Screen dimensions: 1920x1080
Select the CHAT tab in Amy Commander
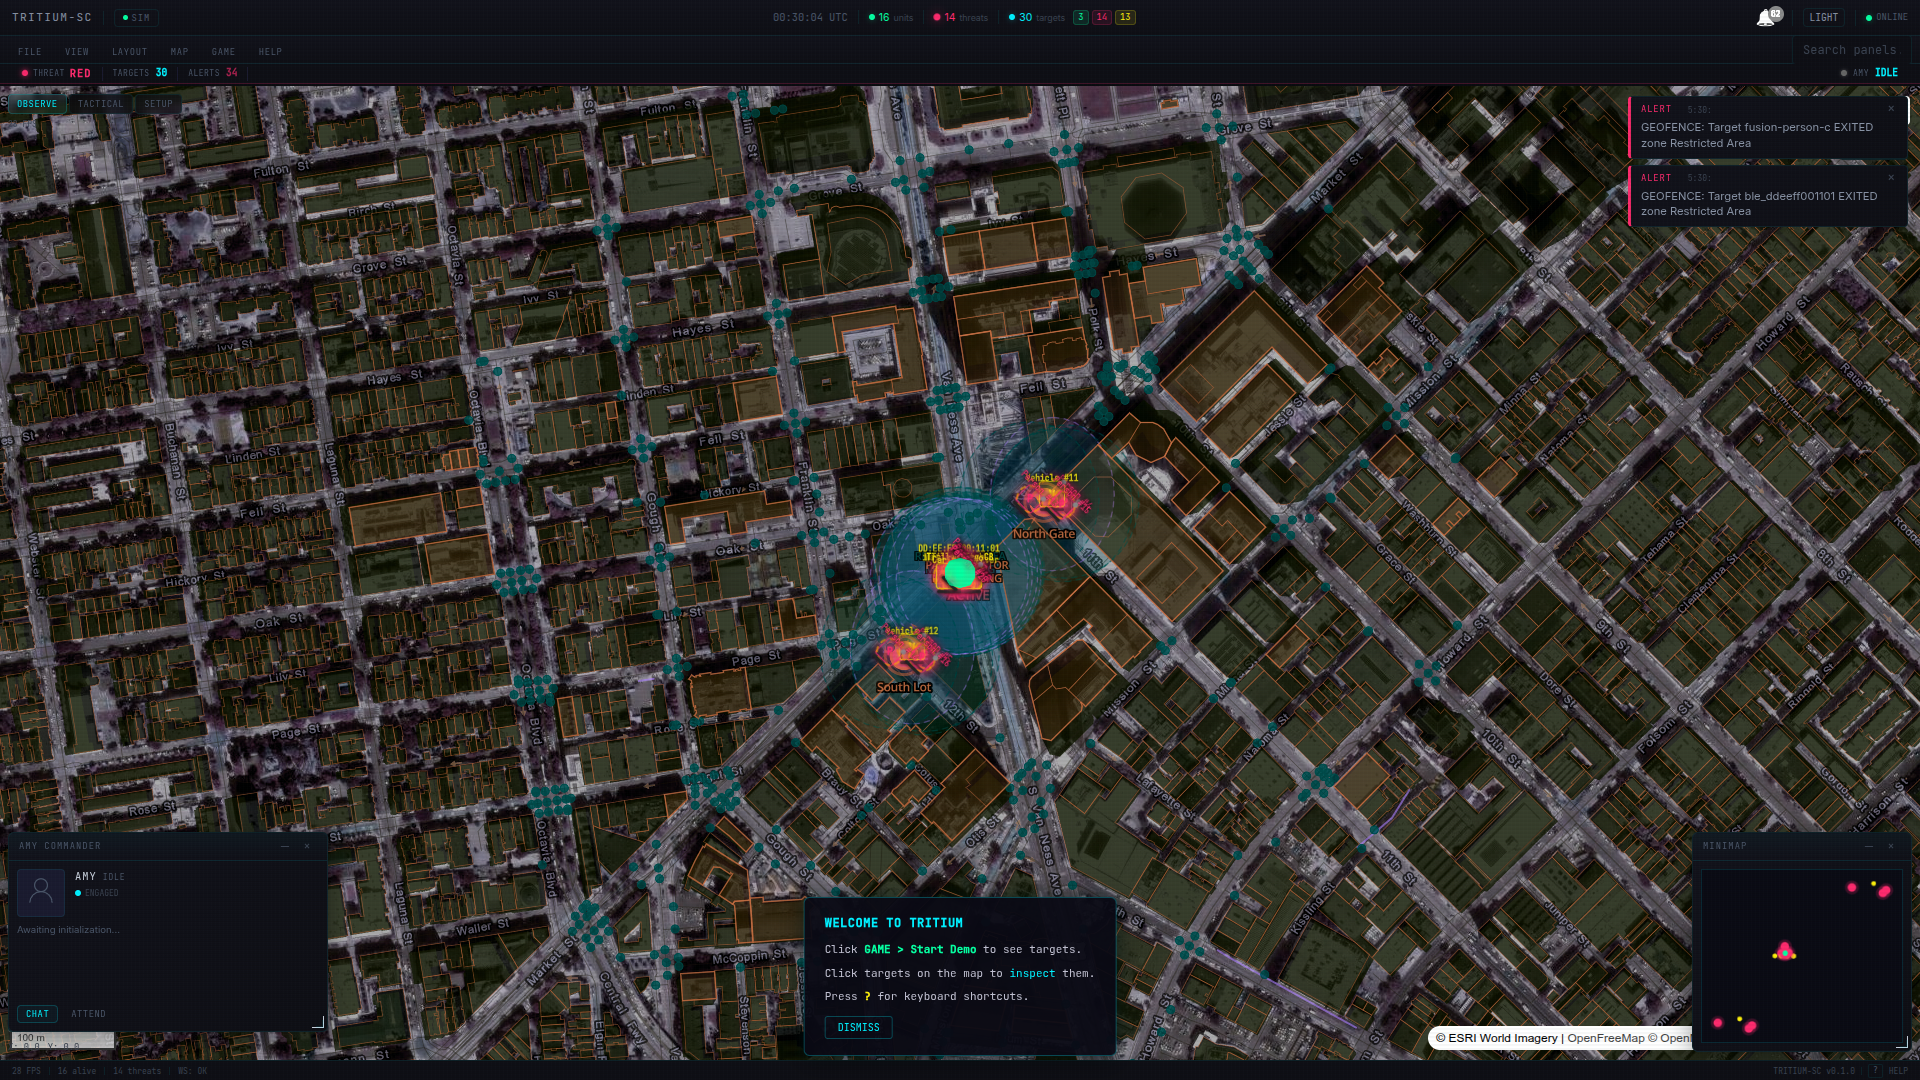tap(37, 1014)
